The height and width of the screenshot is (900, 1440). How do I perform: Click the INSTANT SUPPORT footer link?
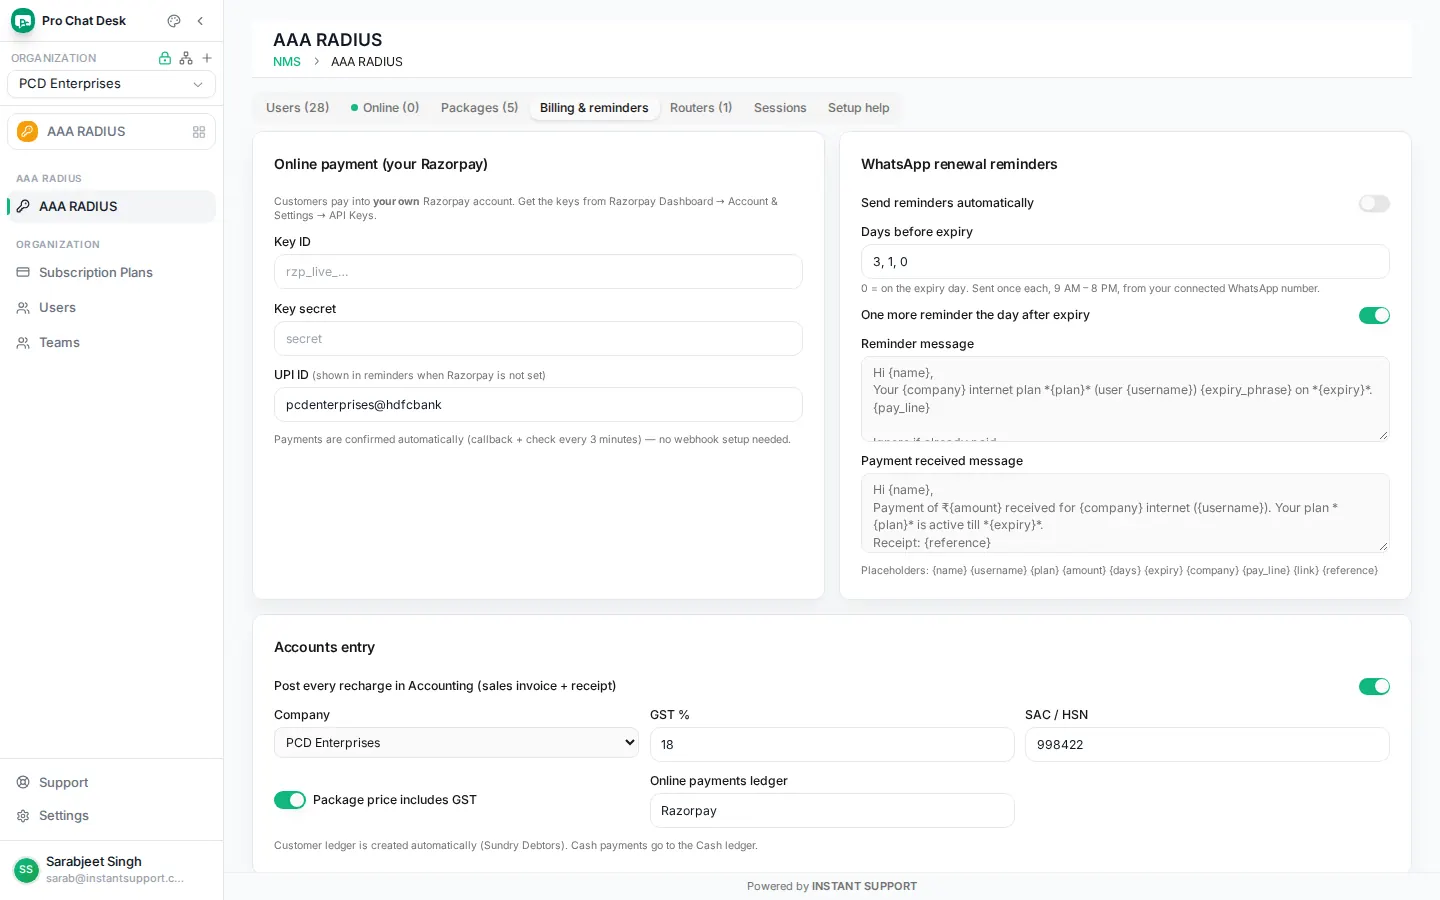pyautogui.click(x=864, y=887)
